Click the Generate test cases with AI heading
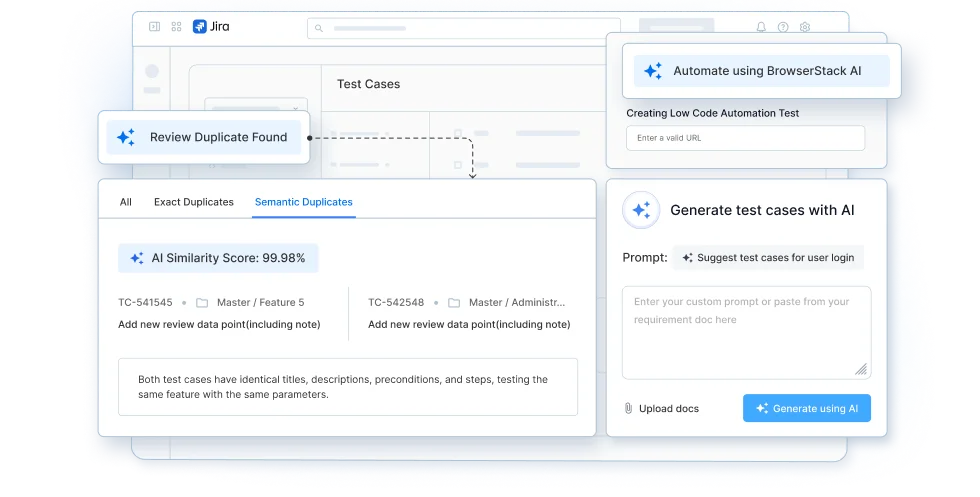Screen dimensions: 980x497 pyautogui.click(x=762, y=210)
